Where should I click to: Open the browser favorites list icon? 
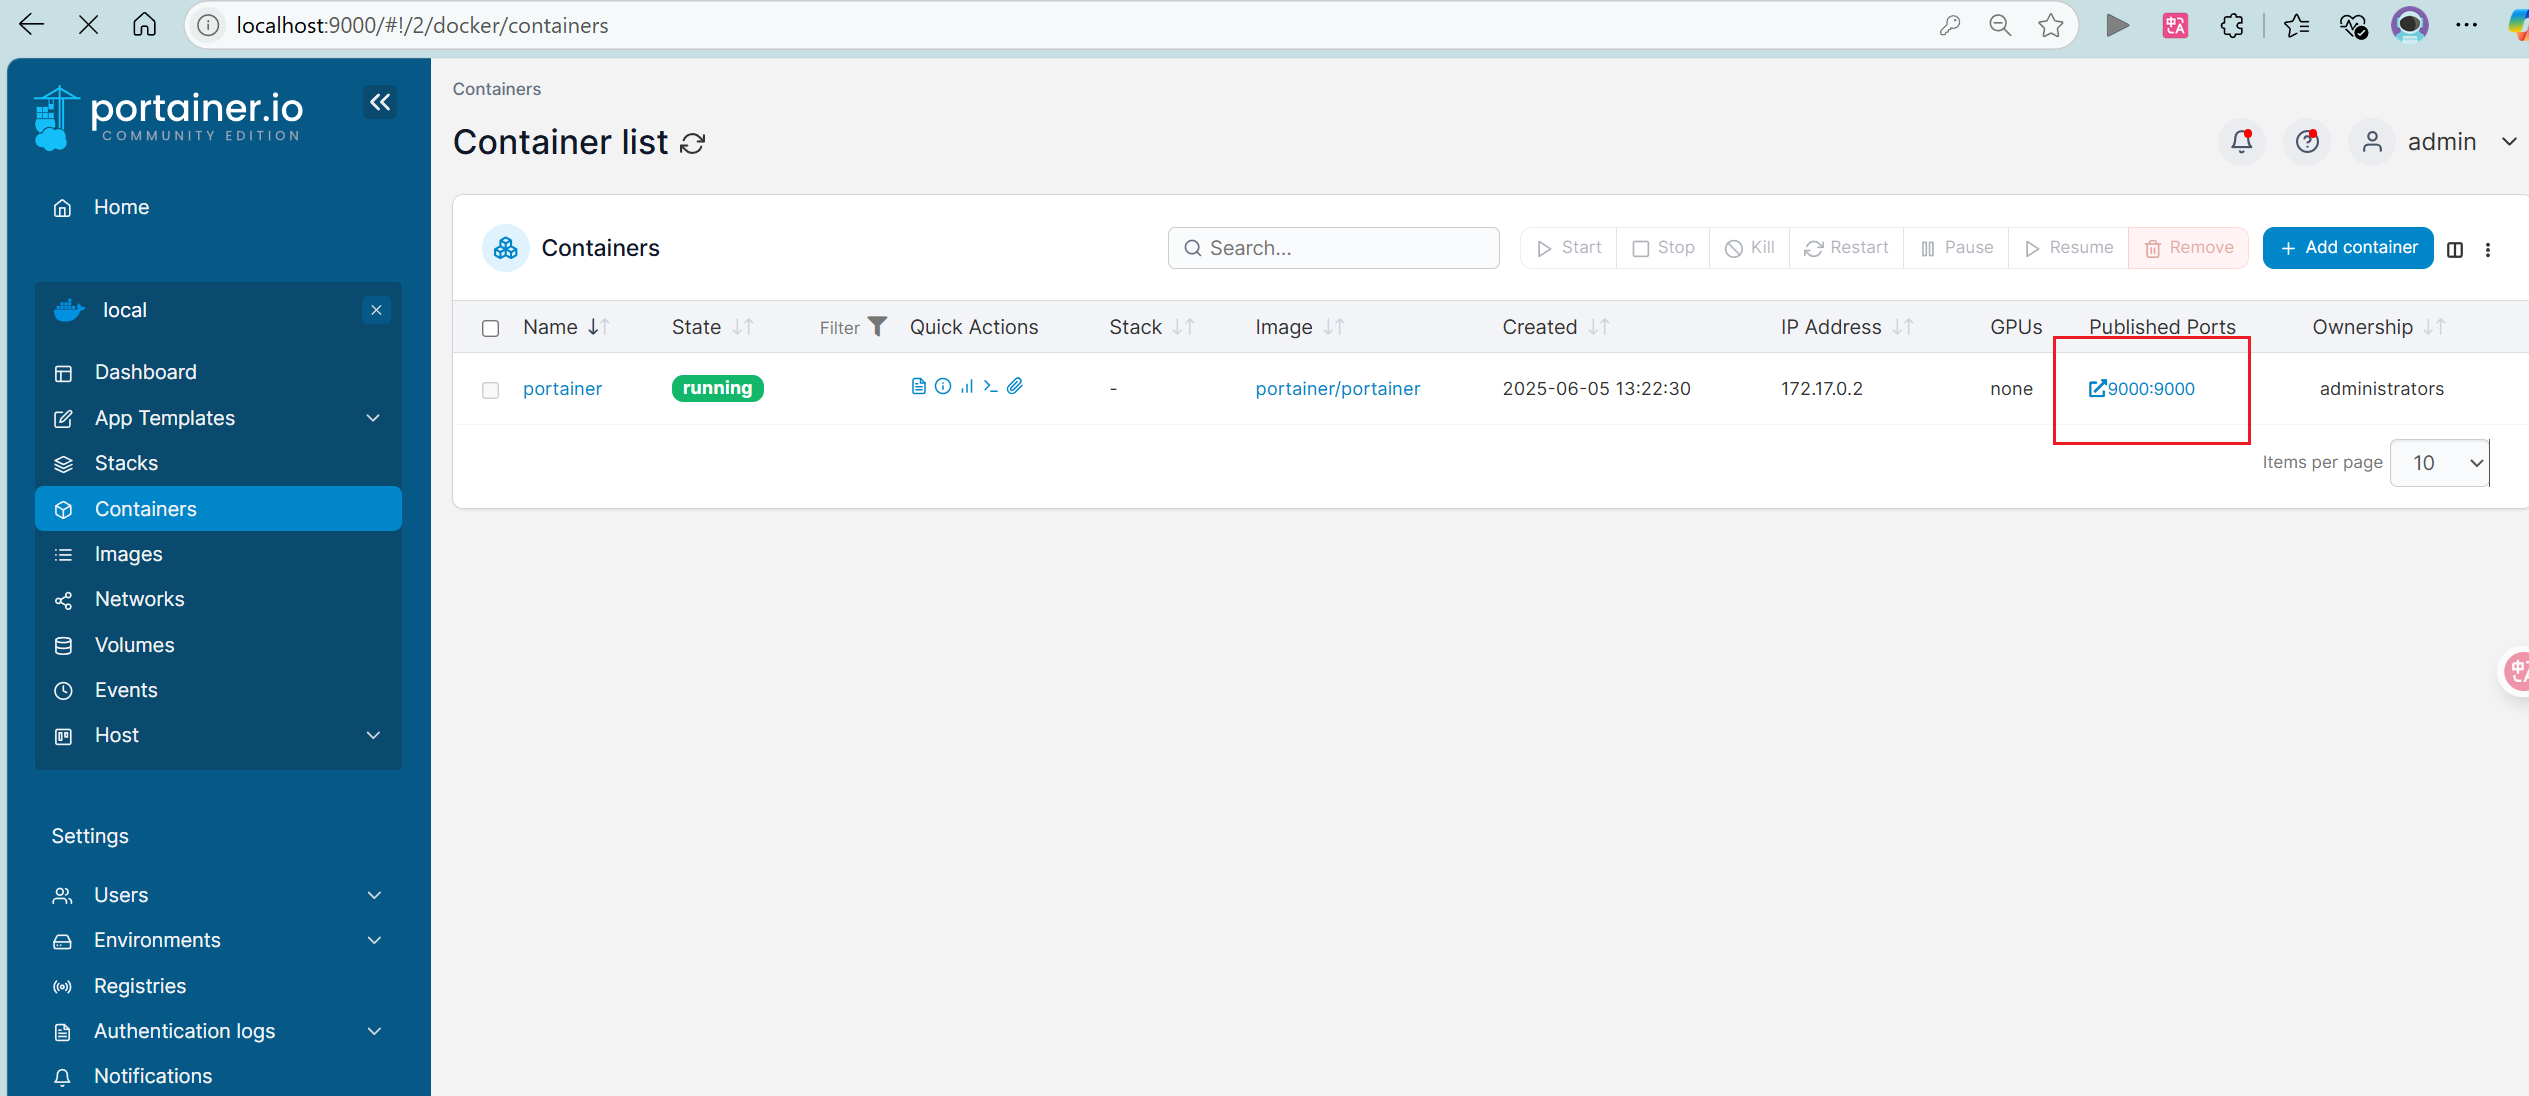click(x=2297, y=25)
